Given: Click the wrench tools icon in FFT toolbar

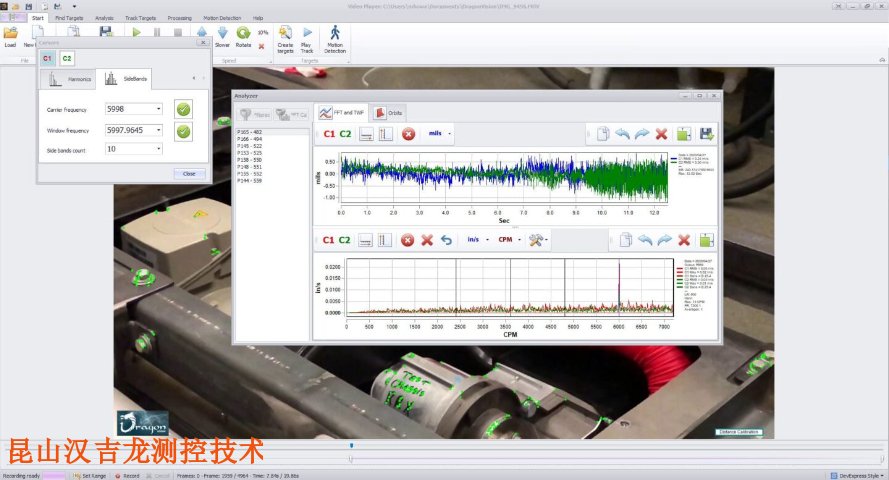Looking at the screenshot, I should point(535,240).
